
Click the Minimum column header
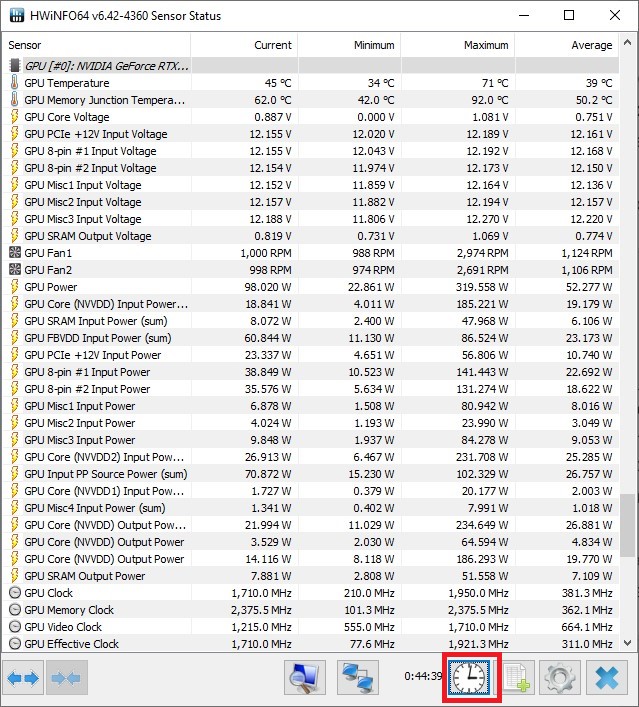(x=349, y=45)
